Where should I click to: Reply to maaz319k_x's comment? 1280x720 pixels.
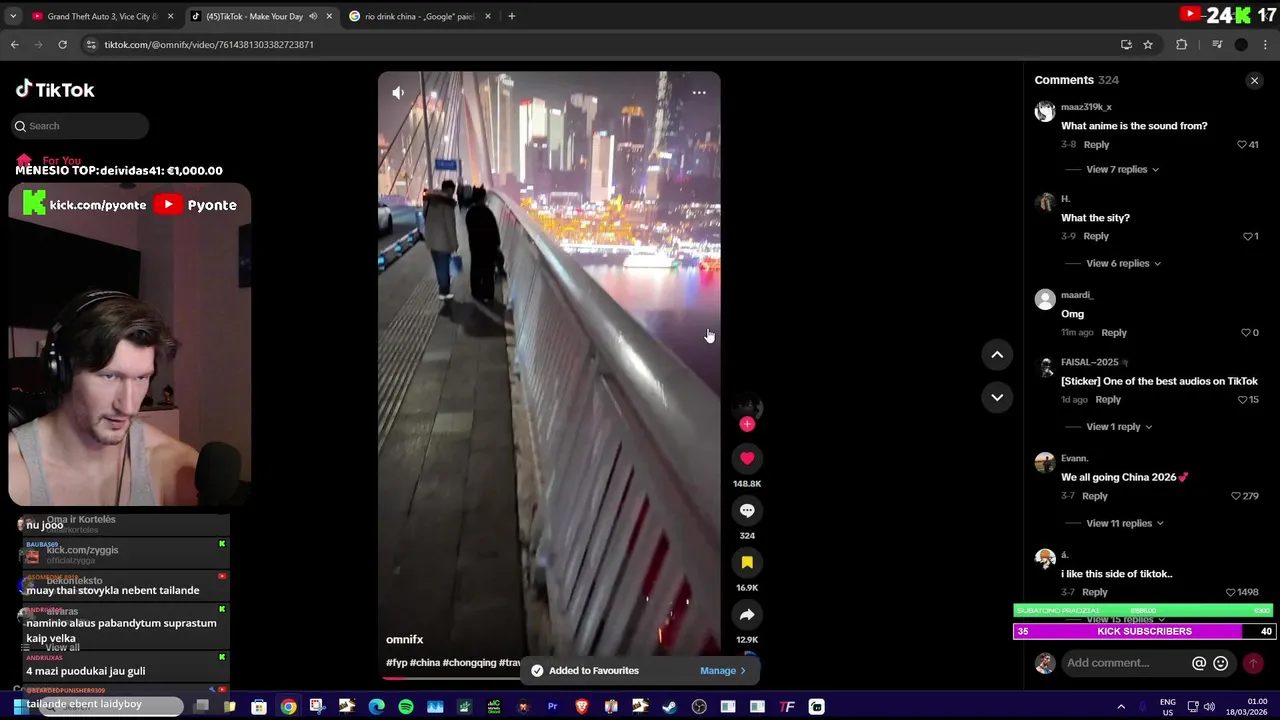click(x=1096, y=145)
